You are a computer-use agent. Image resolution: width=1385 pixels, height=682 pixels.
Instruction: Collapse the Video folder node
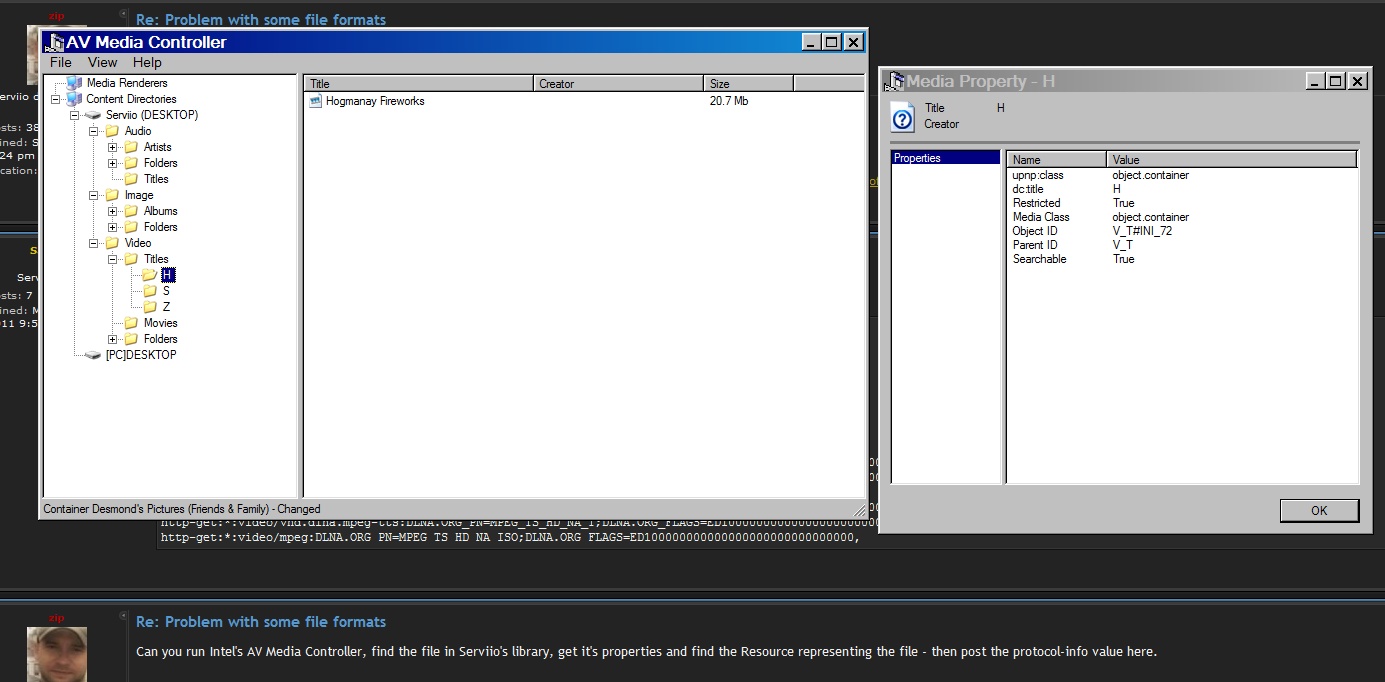(94, 243)
